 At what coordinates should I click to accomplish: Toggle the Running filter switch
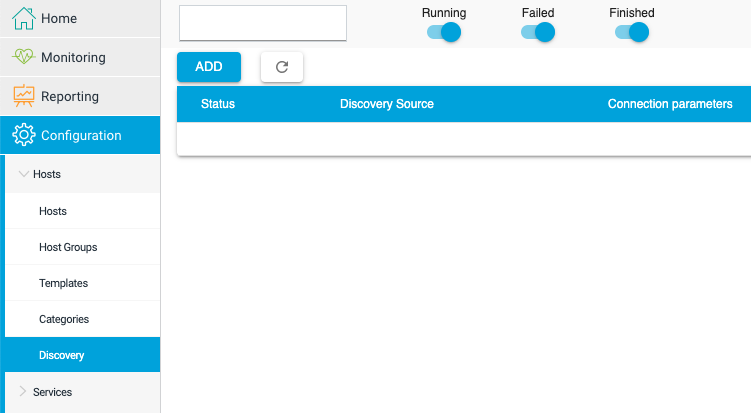tap(444, 33)
